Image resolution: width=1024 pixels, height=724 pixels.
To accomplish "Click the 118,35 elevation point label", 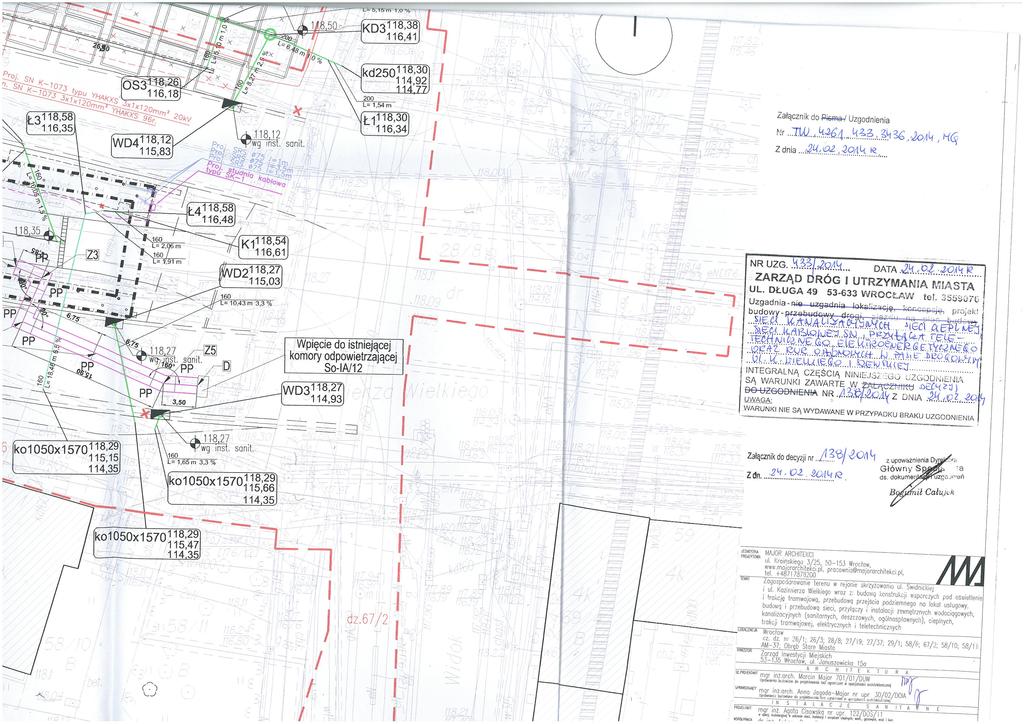I will coord(27,230).
